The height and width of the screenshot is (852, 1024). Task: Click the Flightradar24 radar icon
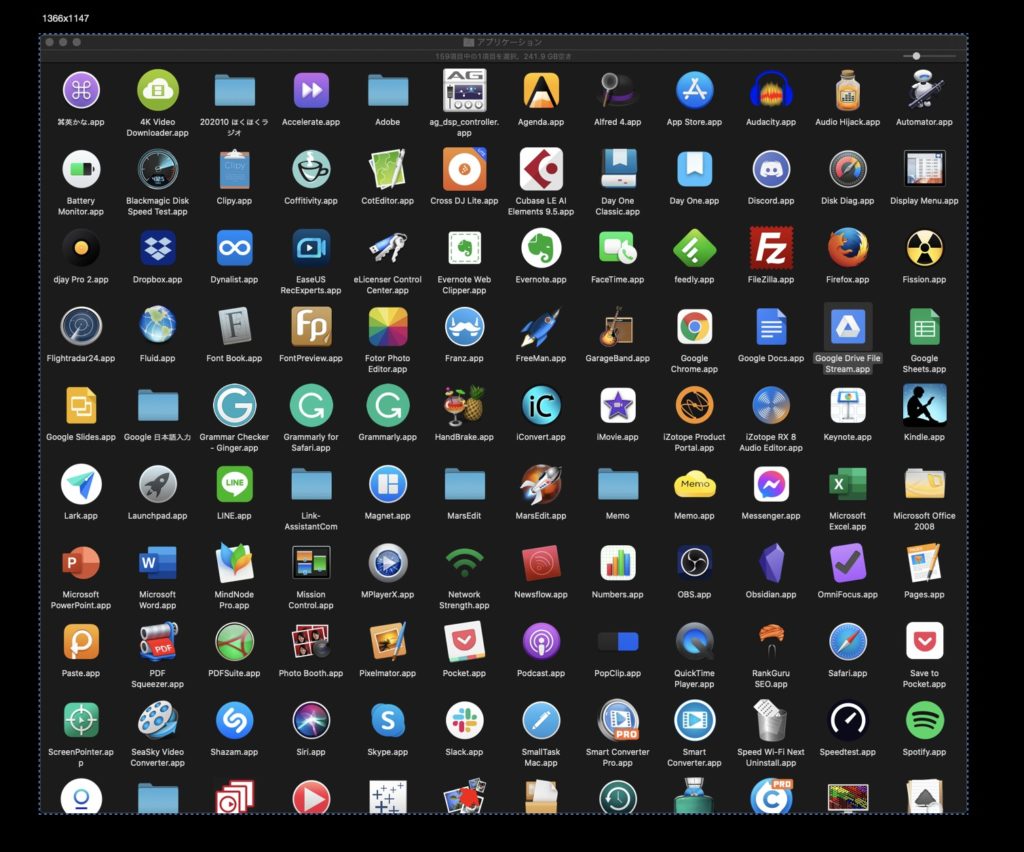[x=81, y=326]
